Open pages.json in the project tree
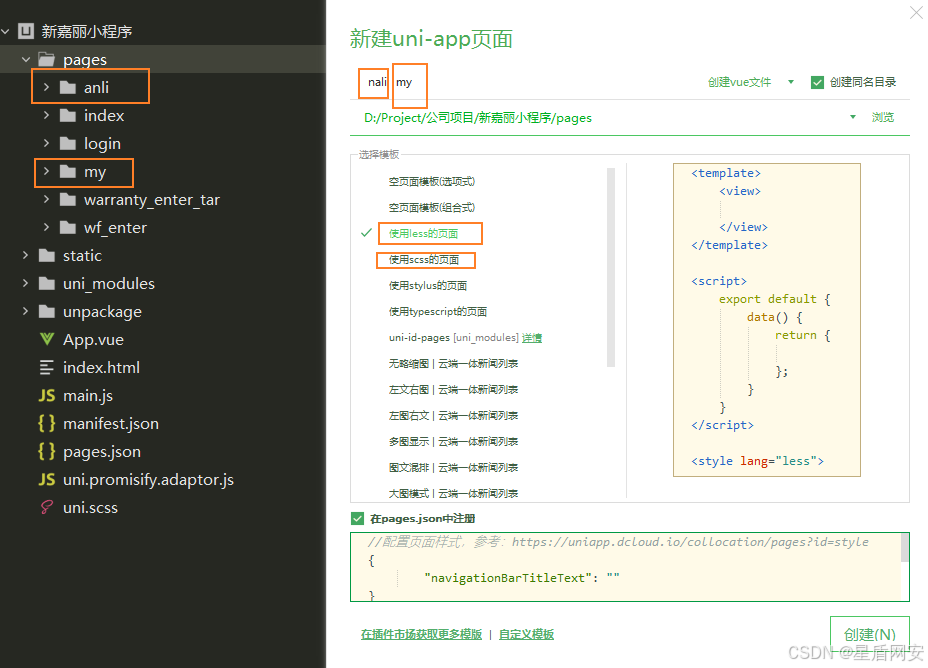This screenshot has height=668, width=928. click(x=102, y=451)
